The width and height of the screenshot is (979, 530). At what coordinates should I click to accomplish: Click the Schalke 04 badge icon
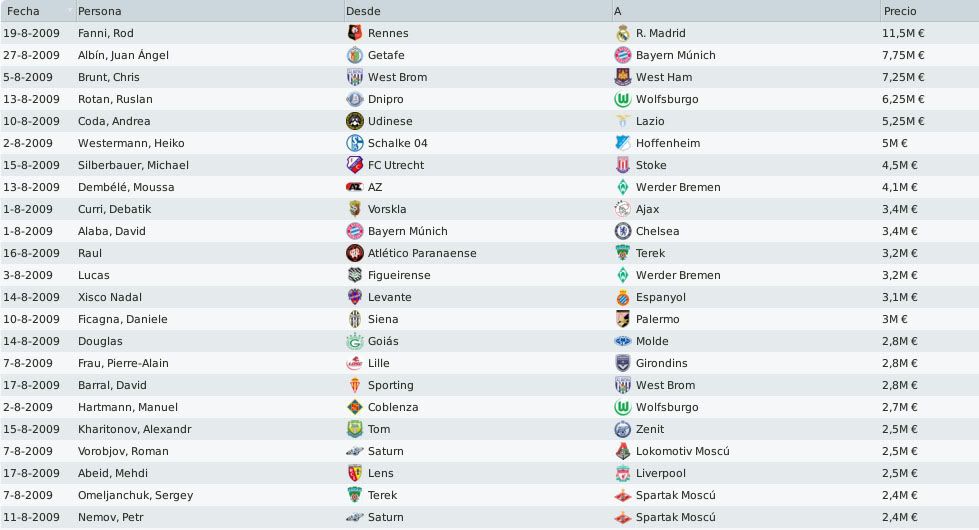pos(355,143)
